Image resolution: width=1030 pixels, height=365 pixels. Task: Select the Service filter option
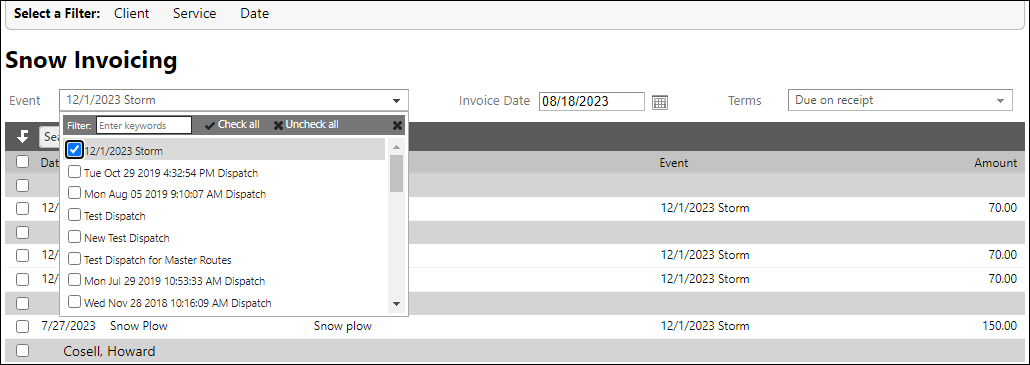click(194, 13)
